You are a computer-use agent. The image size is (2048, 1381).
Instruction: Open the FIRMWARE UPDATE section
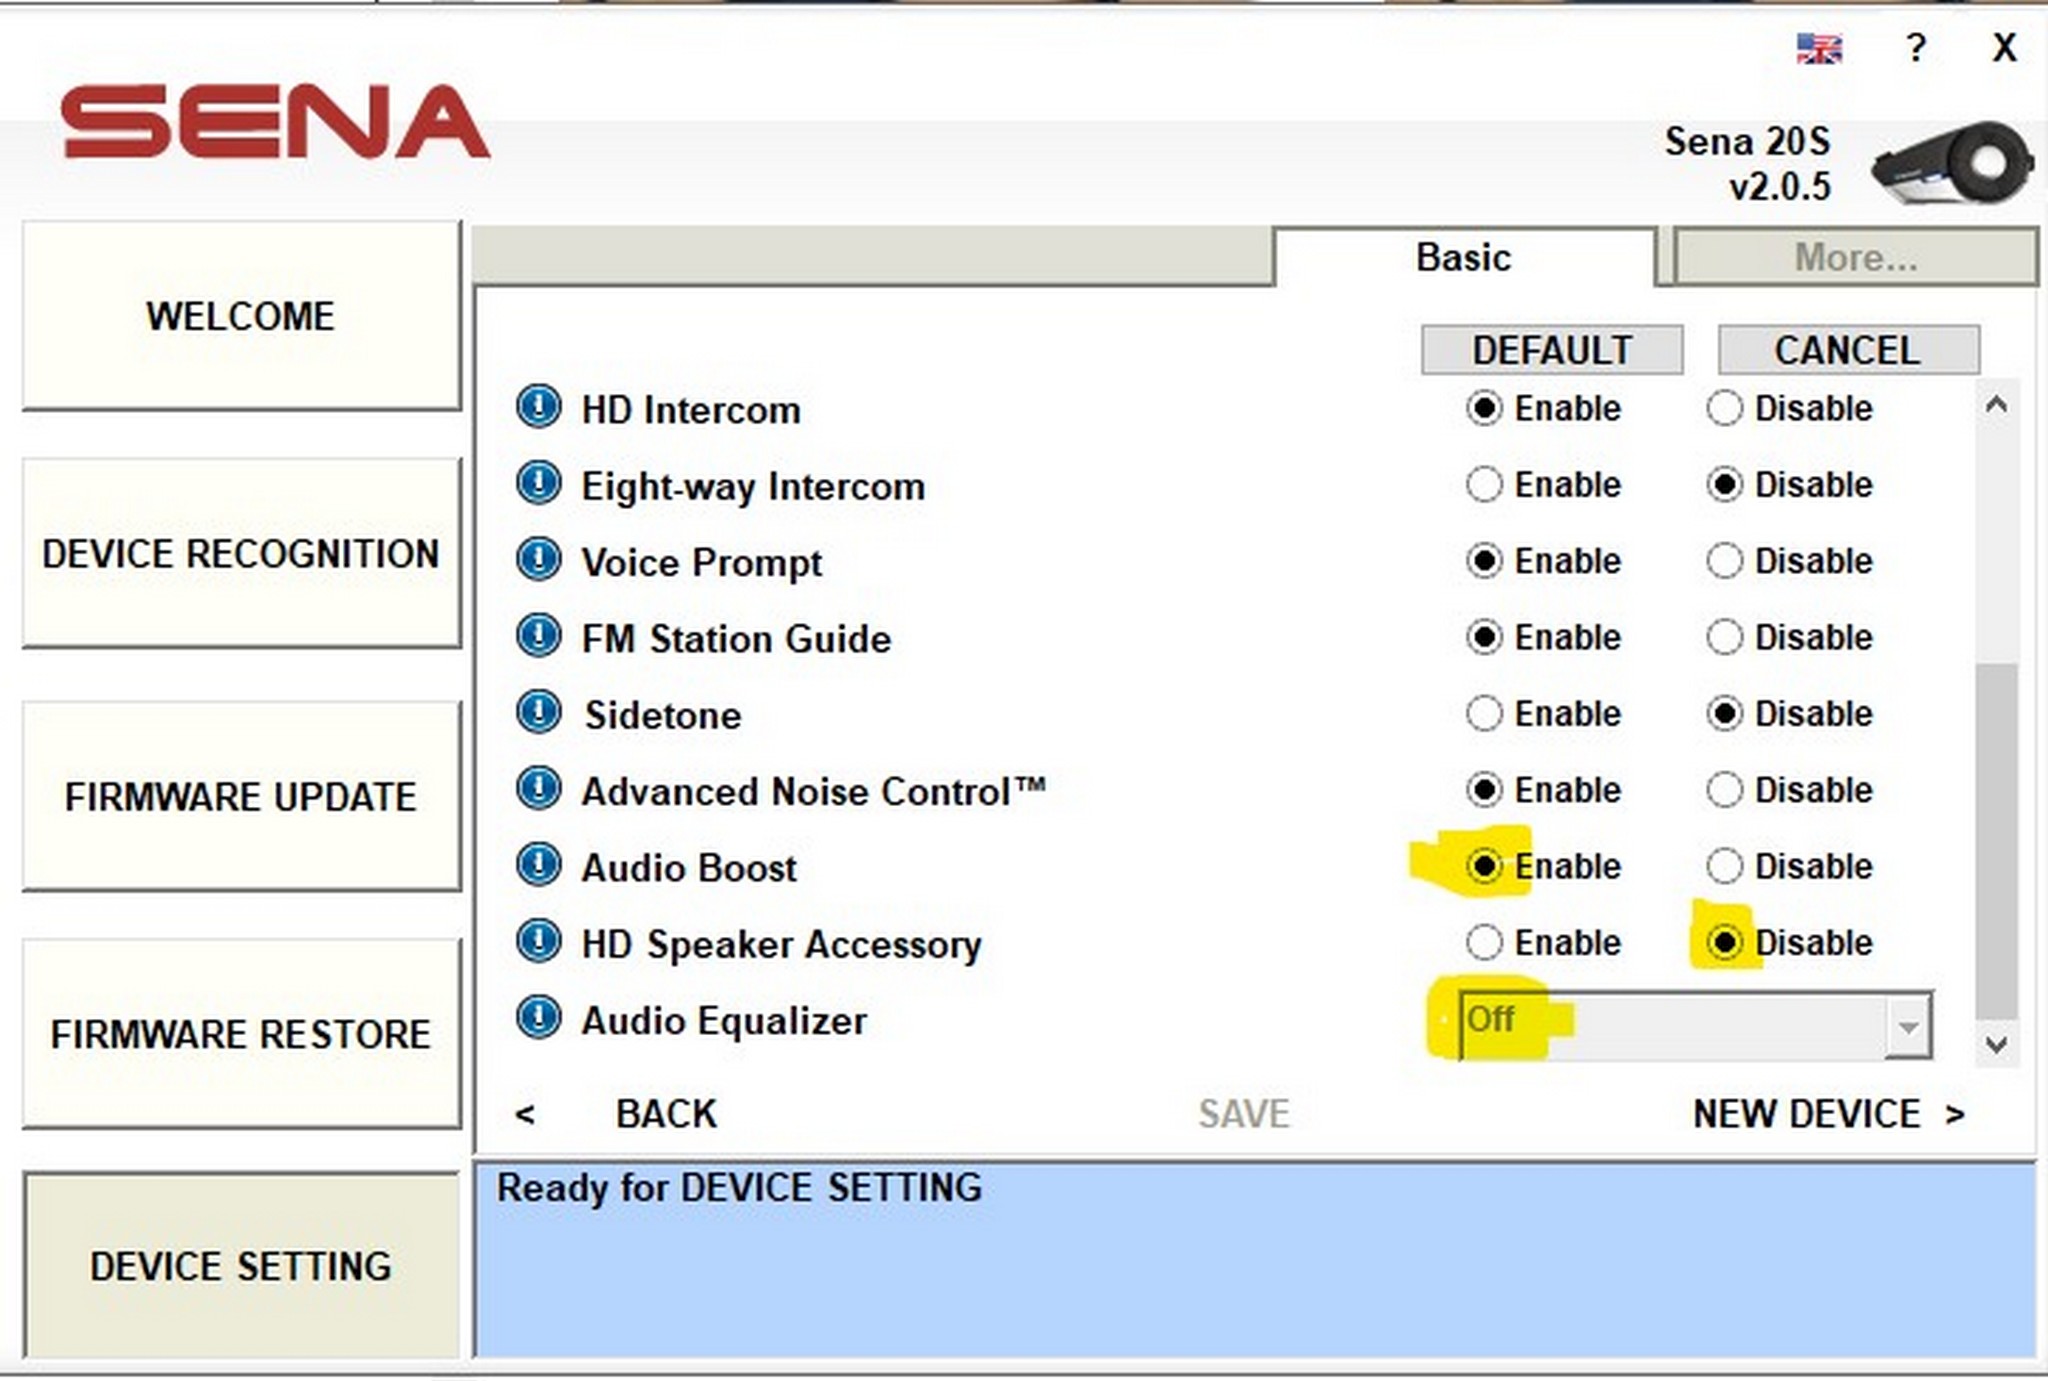[x=241, y=797]
